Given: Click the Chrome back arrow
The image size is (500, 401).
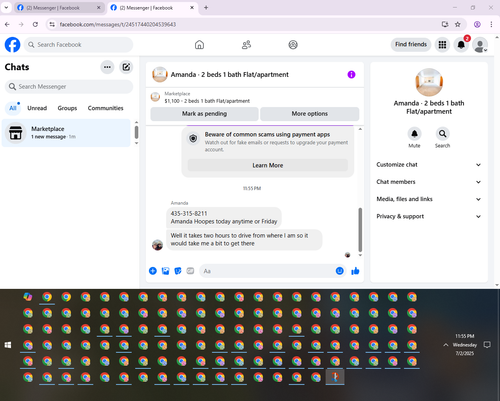Looking at the screenshot, I should pos(7,24).
